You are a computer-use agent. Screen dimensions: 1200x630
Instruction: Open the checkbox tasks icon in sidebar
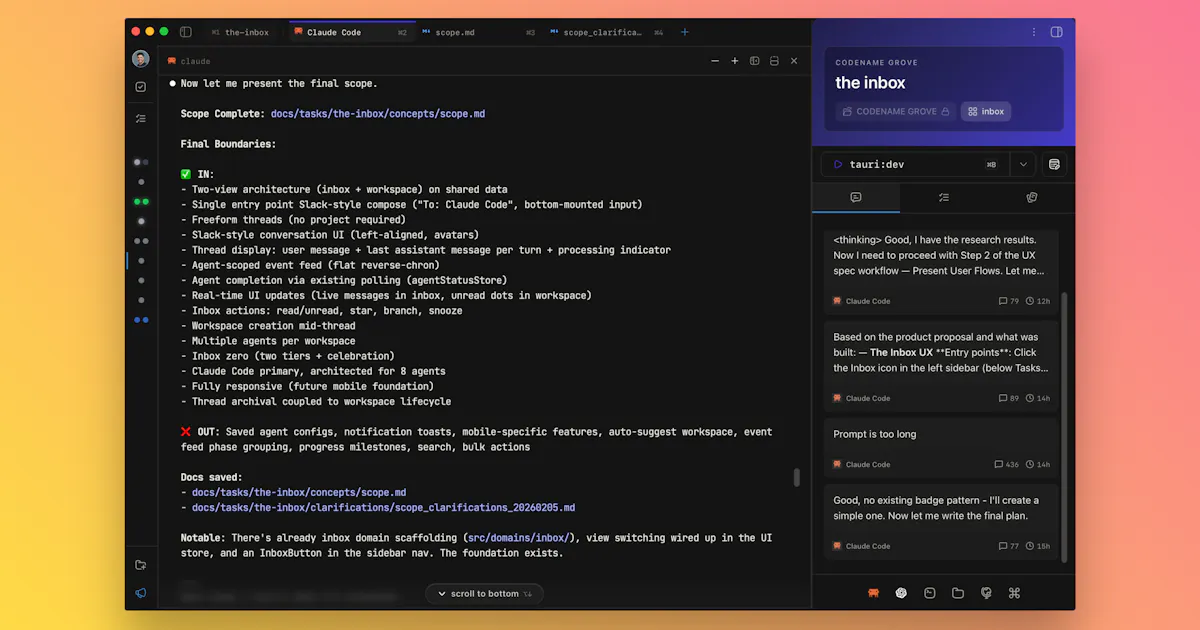tap(141, 87)
